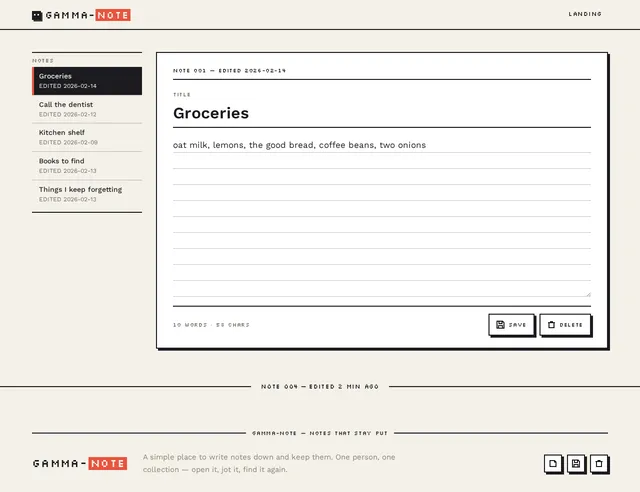640x492 pixels.
Task: Click the new note icon in footer
Action: [553, 463]
